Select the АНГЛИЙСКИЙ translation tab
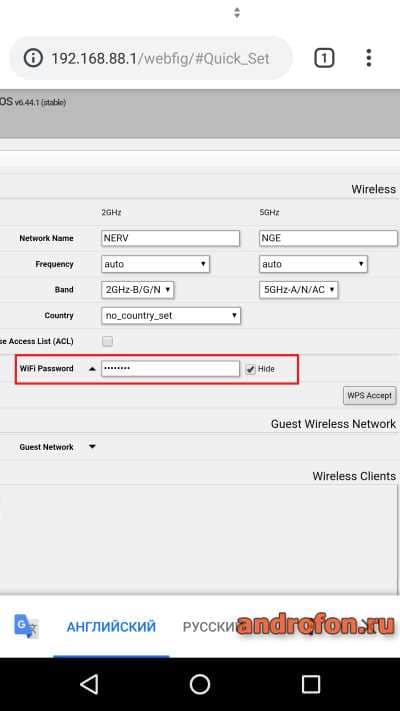Screen dimensions: 400x711 [111, 627]
